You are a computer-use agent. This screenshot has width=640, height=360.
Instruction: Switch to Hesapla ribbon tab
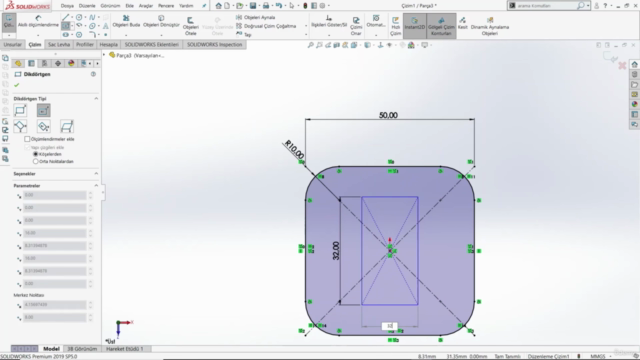point(109,44)
